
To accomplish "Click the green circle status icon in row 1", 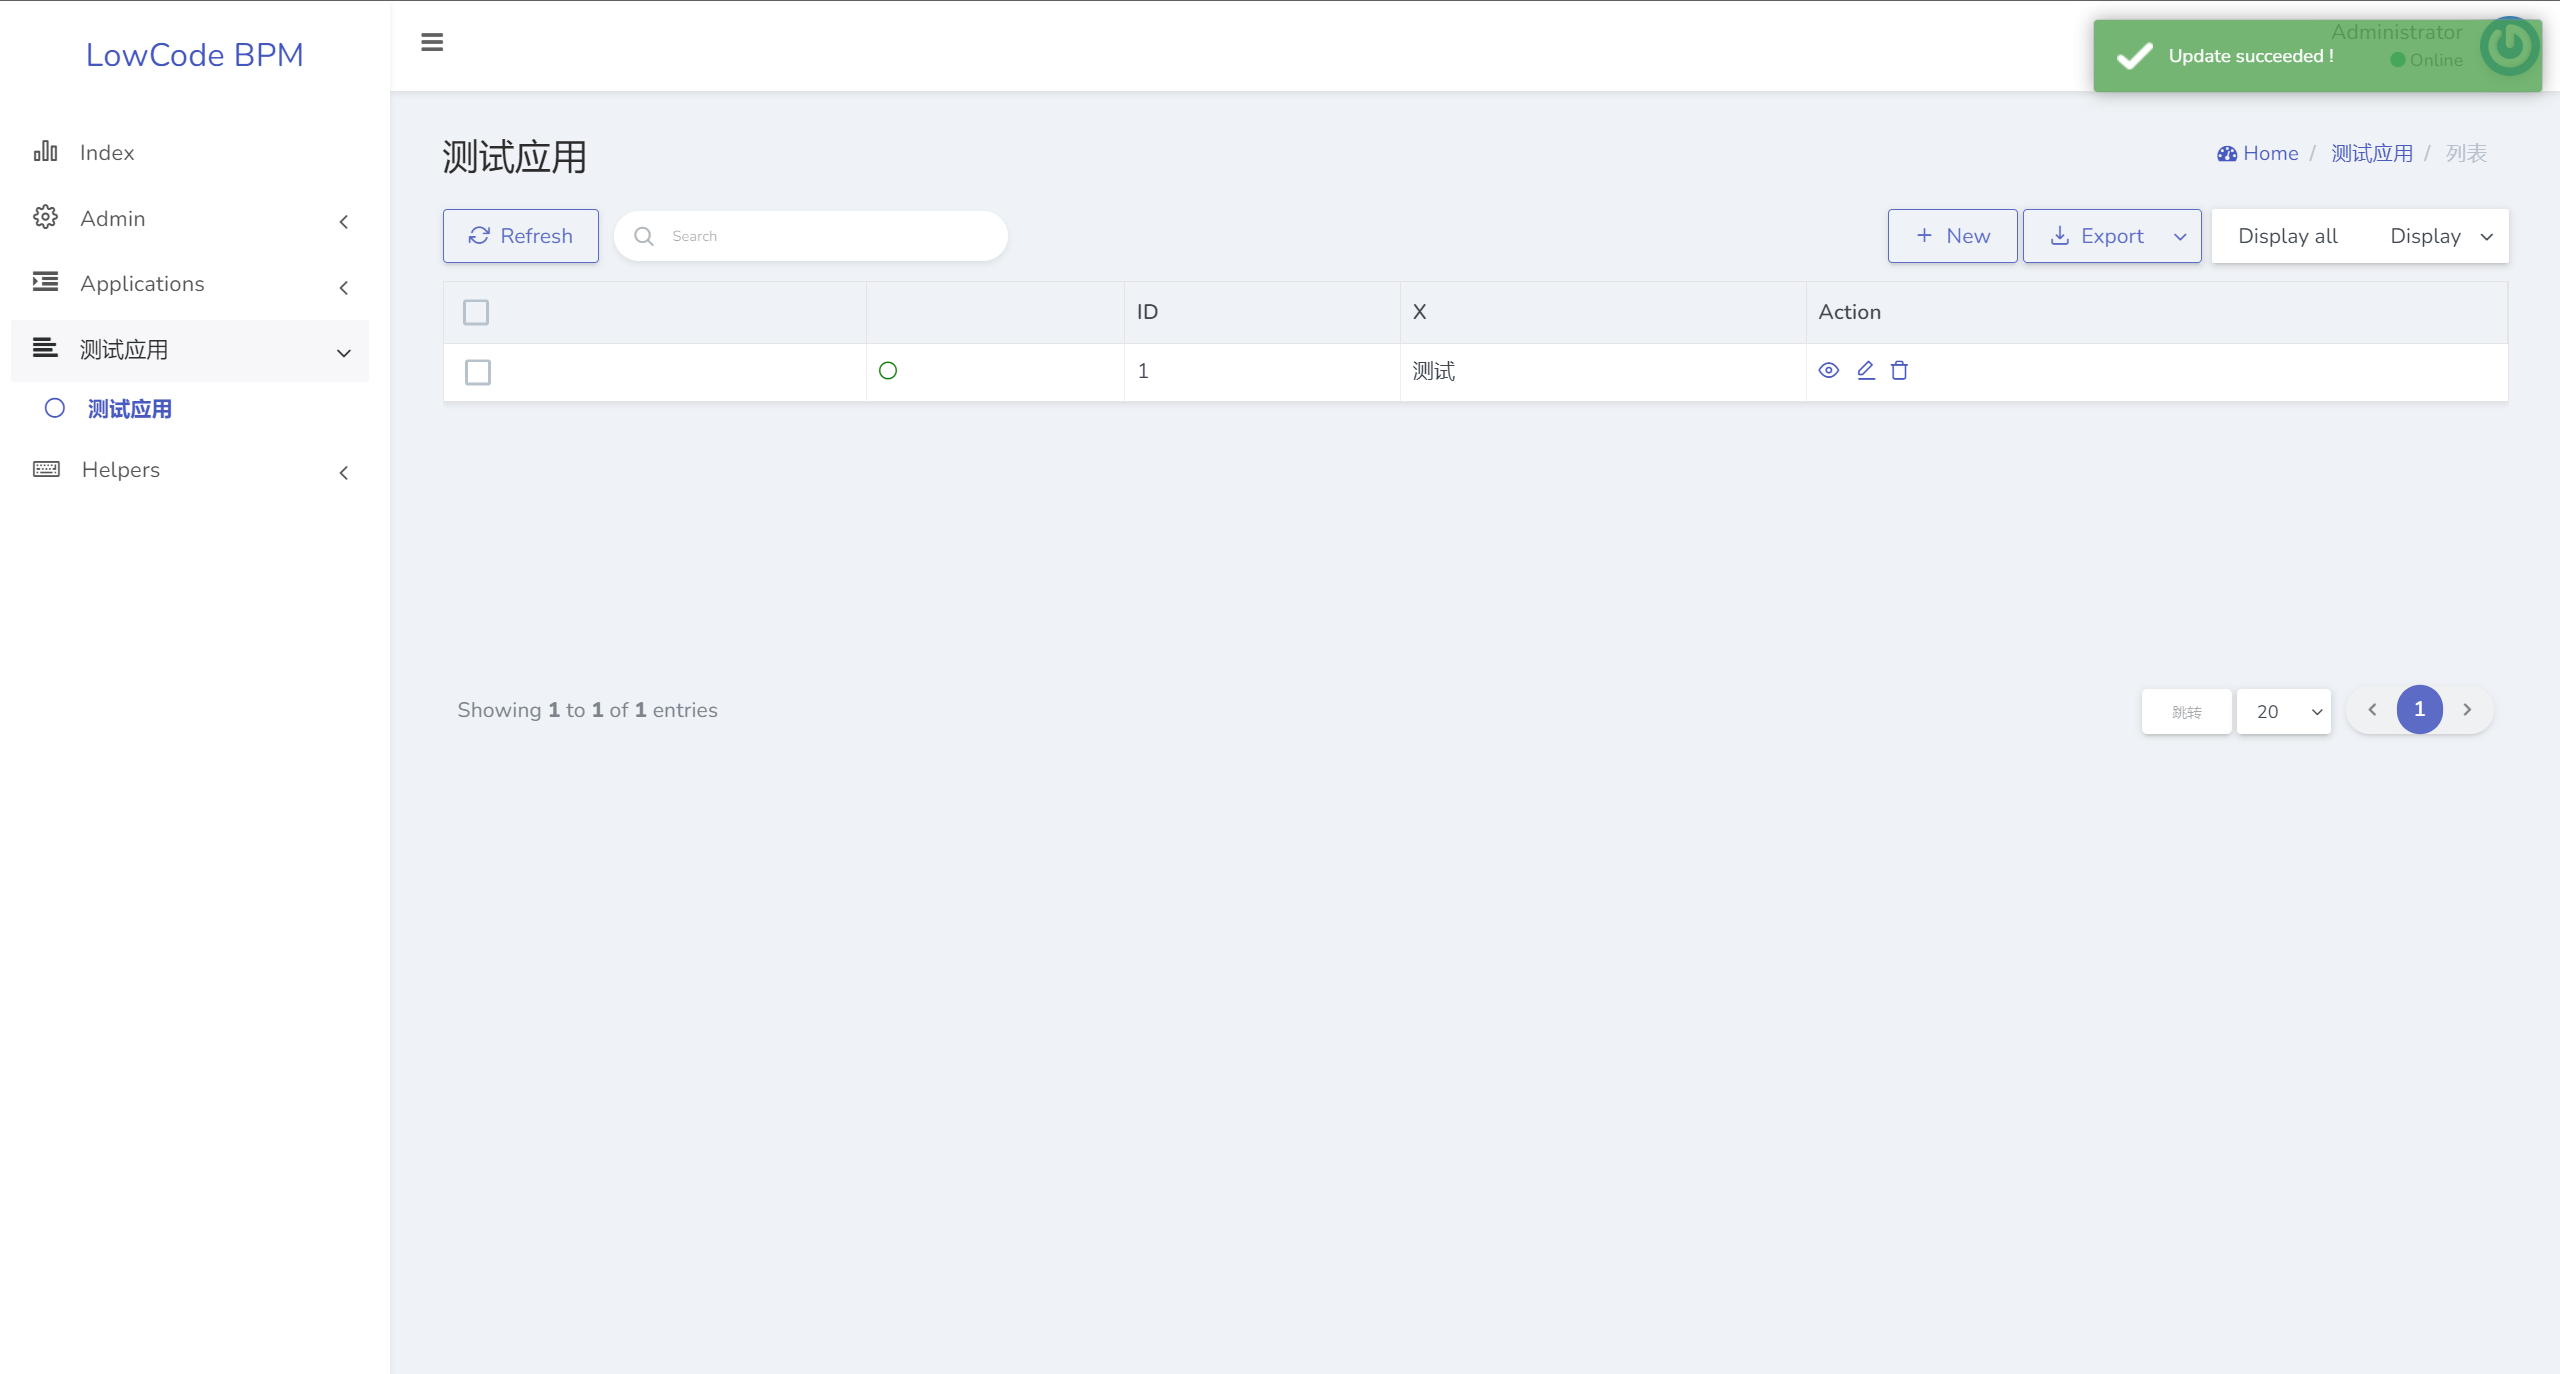I will click(888, 371).
